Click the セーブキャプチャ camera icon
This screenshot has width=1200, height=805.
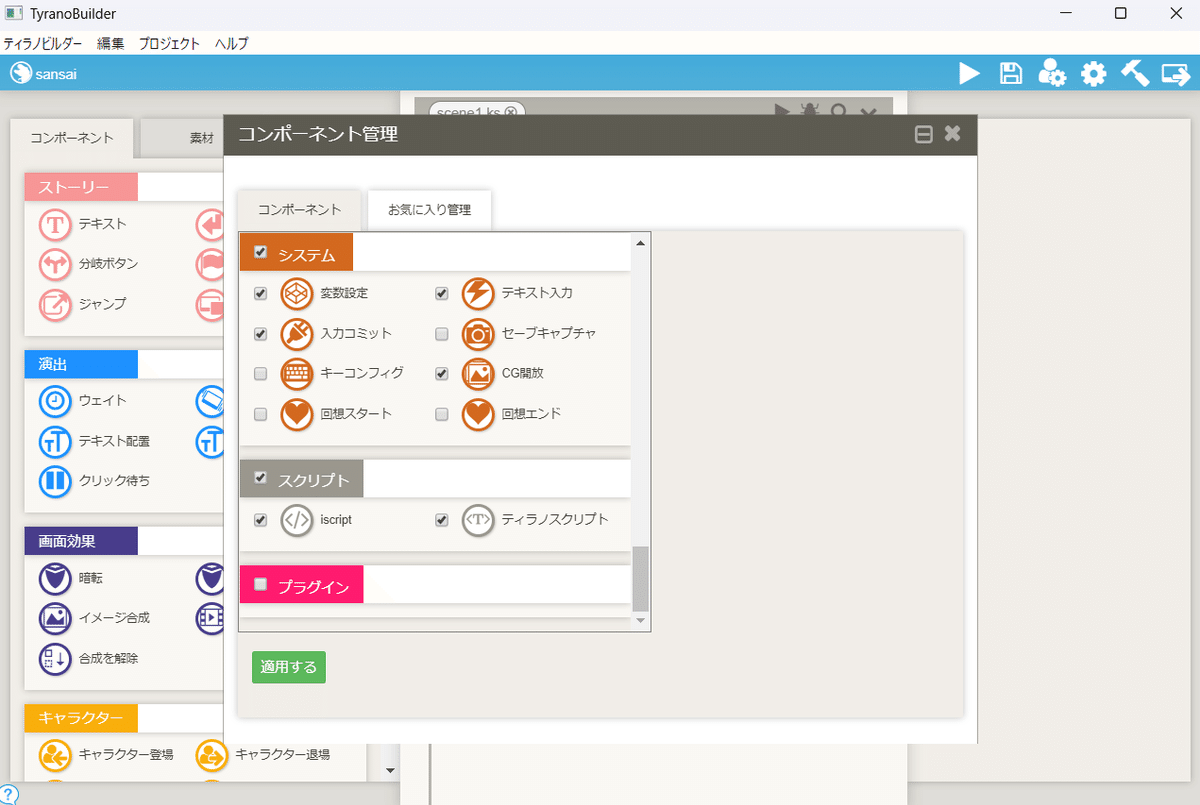478,334
